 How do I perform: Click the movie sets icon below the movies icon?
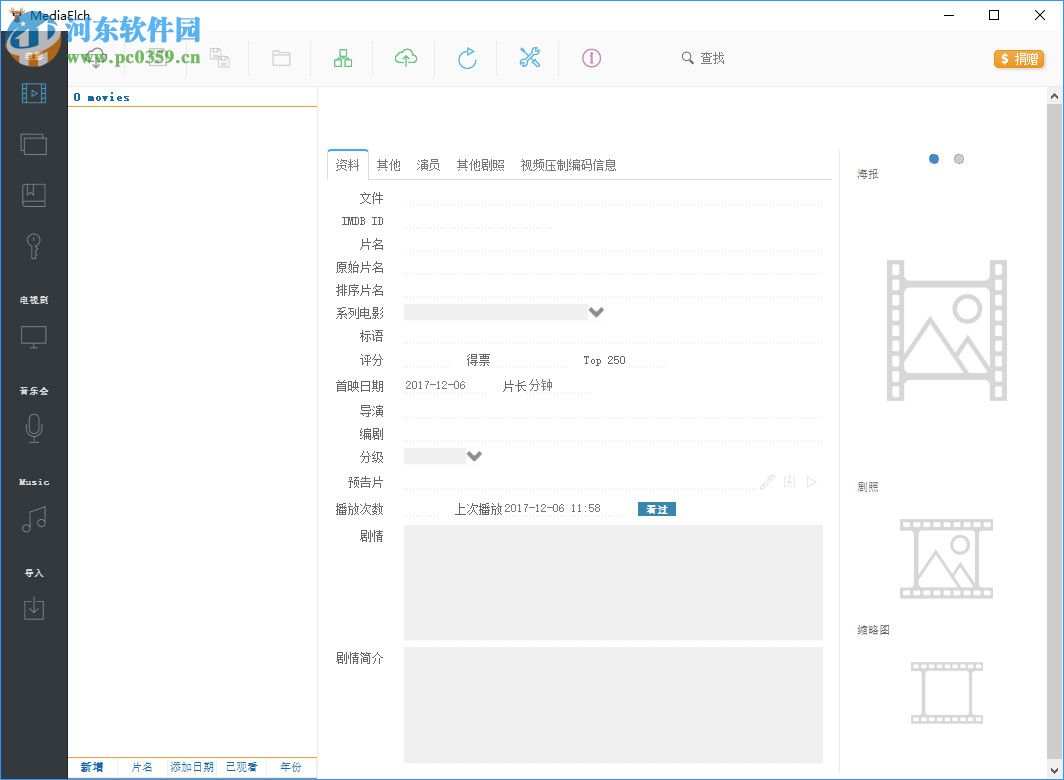[x=34, y=144]
